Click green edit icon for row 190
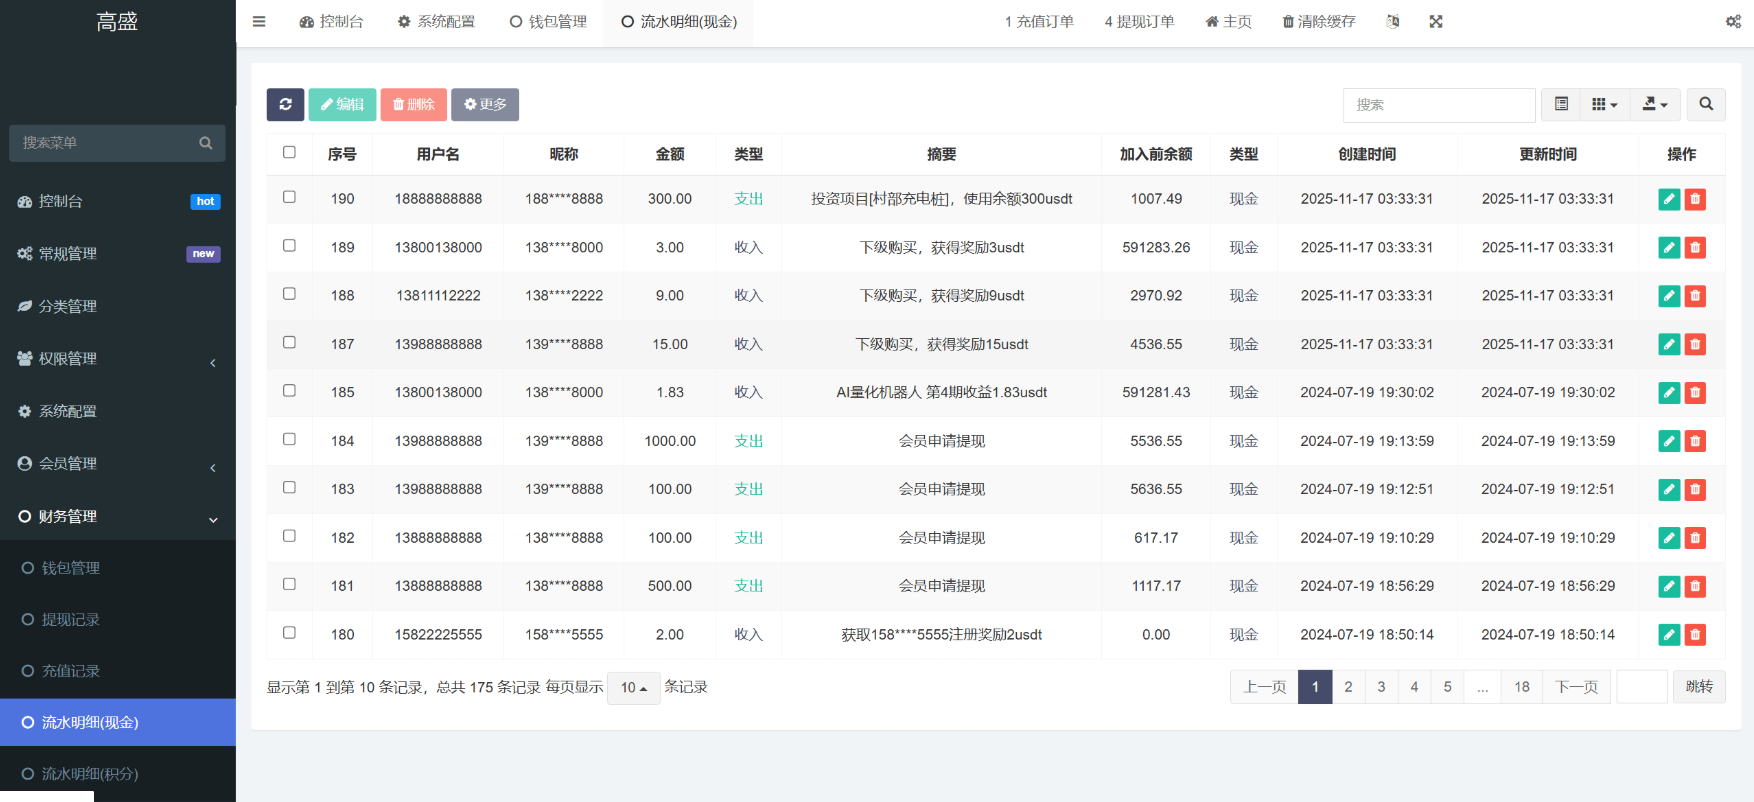1754x802 pixels. 1668,199
